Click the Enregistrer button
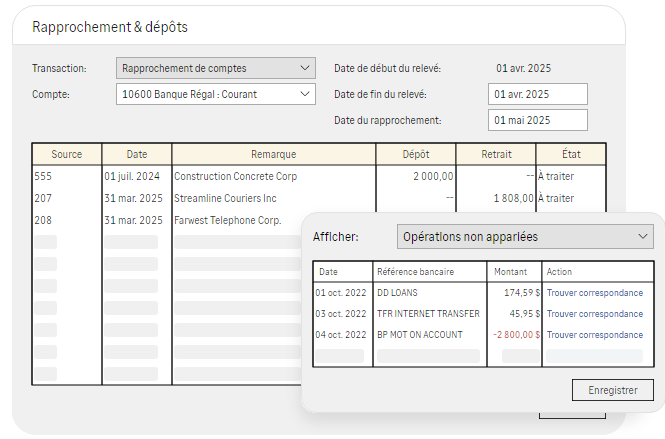665x439 pixels. pyautogui.click(x=612, y=390)
